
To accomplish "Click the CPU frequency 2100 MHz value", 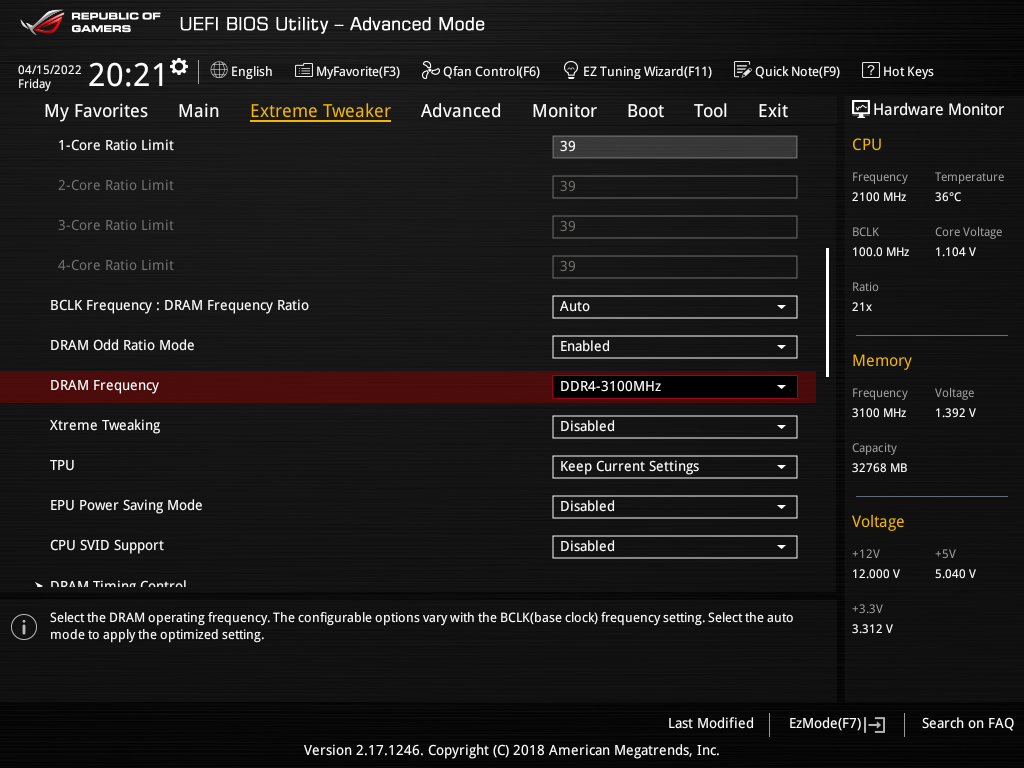I will 878,197.
